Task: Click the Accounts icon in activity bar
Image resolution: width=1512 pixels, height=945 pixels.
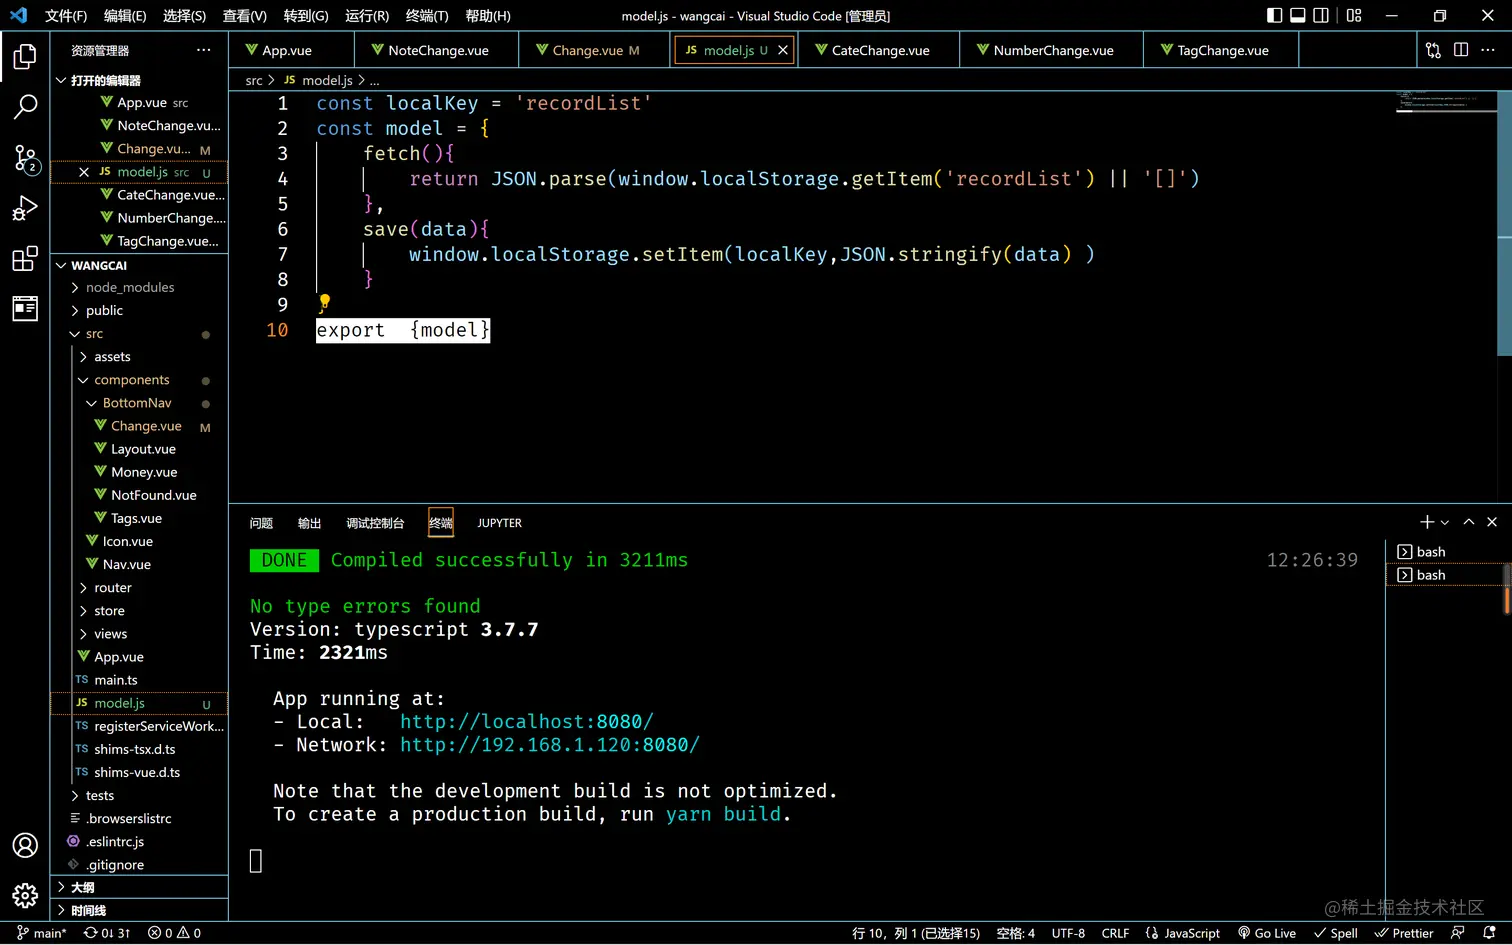Action: 25,845
